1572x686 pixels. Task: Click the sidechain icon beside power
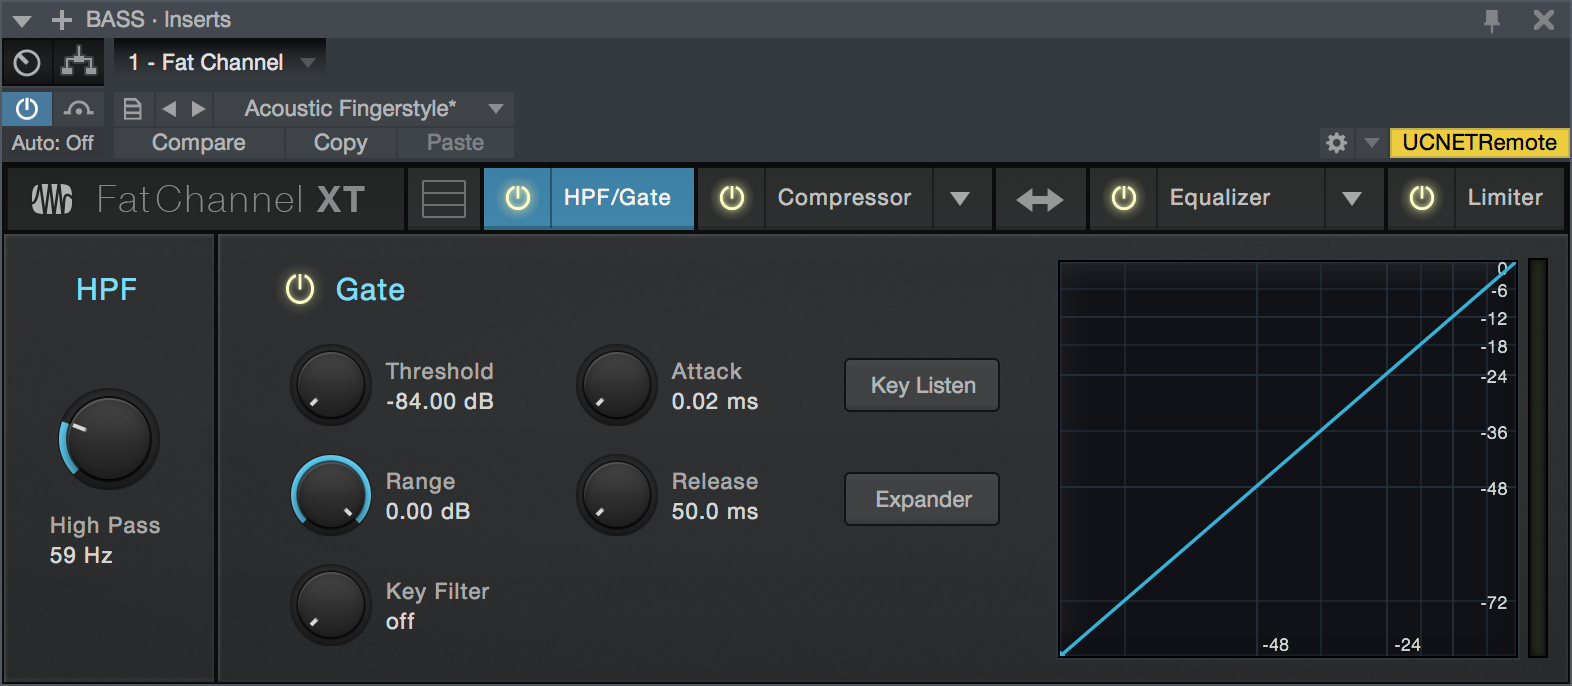click(x=79, y=108)
